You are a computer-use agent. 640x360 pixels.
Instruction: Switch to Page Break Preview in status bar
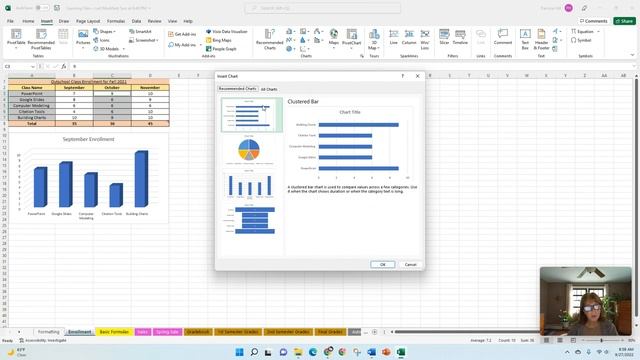573,340
